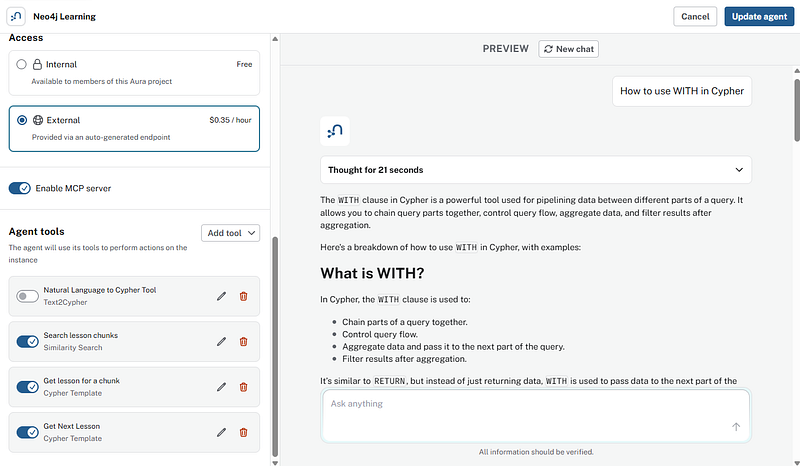
Task: Enable the Natural Language to Cypher Tool toggle
Action: [x=27, y=296]
